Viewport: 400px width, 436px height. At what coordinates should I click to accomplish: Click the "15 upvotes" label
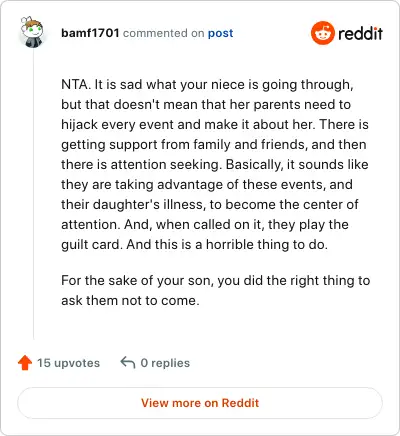(x=68, y=363)
